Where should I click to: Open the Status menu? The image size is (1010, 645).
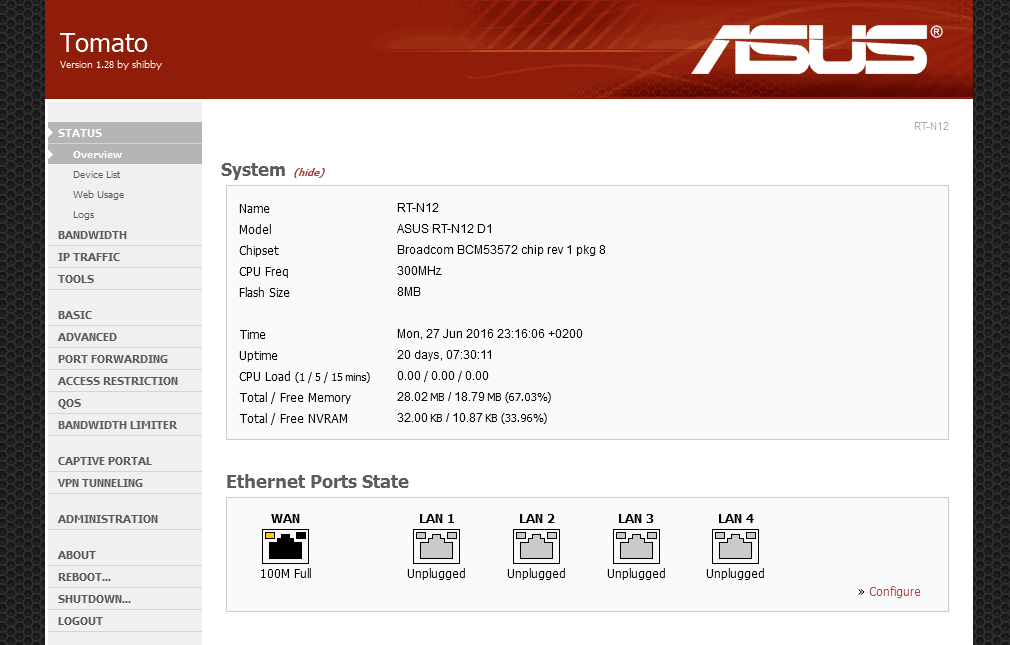pyautogui.click(x=125, y=133)
